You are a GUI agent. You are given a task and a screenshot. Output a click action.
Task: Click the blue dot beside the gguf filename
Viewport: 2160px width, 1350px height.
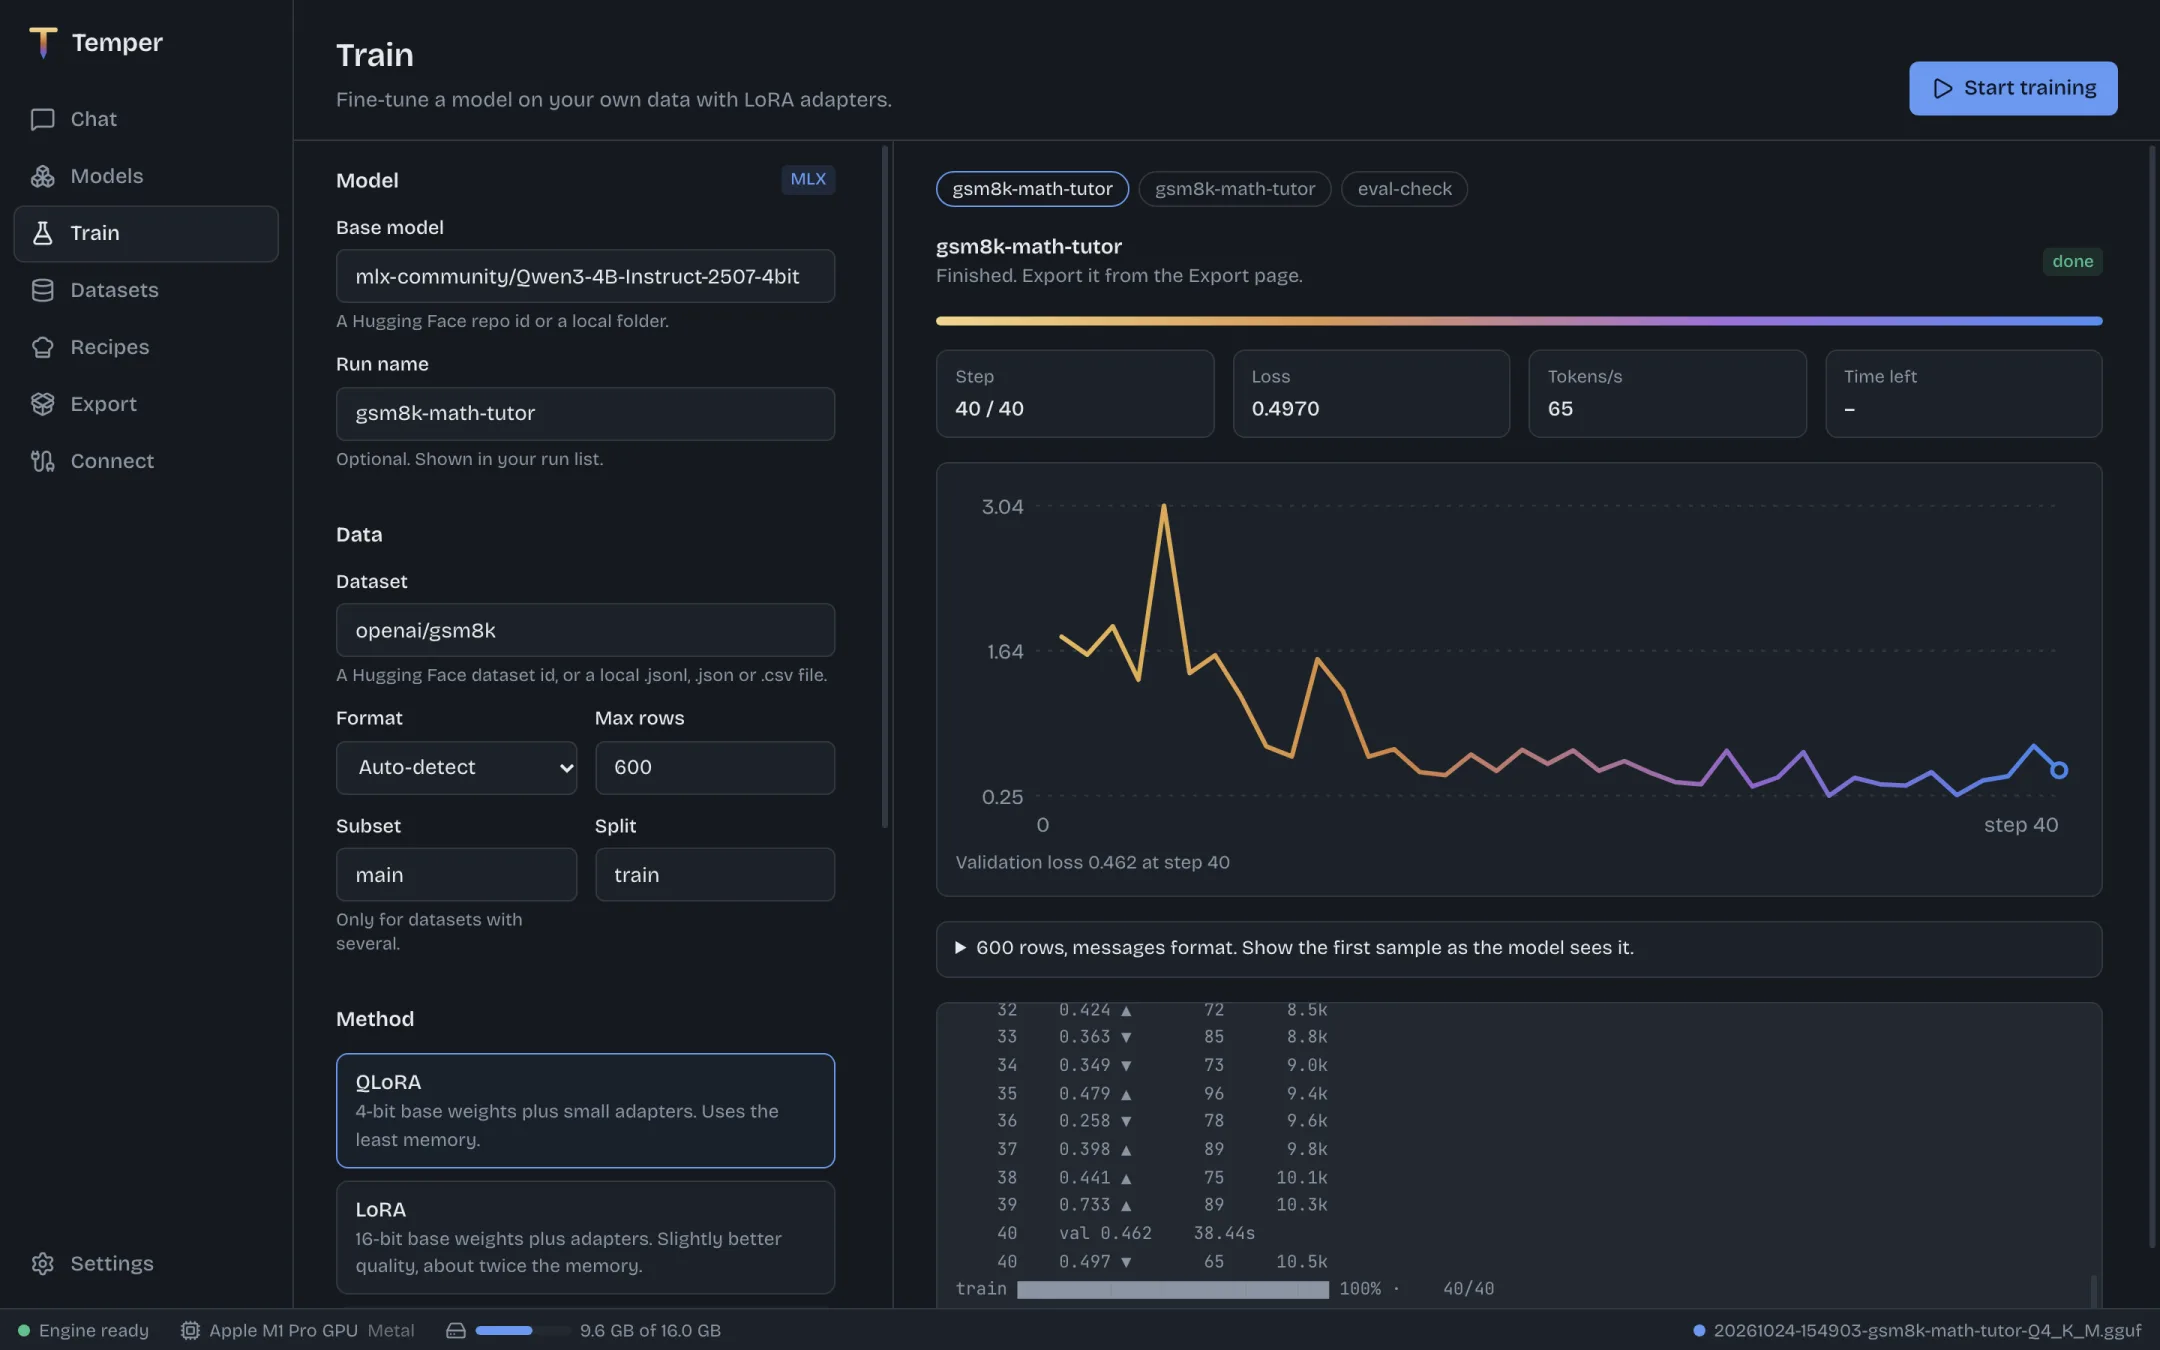pyautogui.click(x=1698, y=1330)
